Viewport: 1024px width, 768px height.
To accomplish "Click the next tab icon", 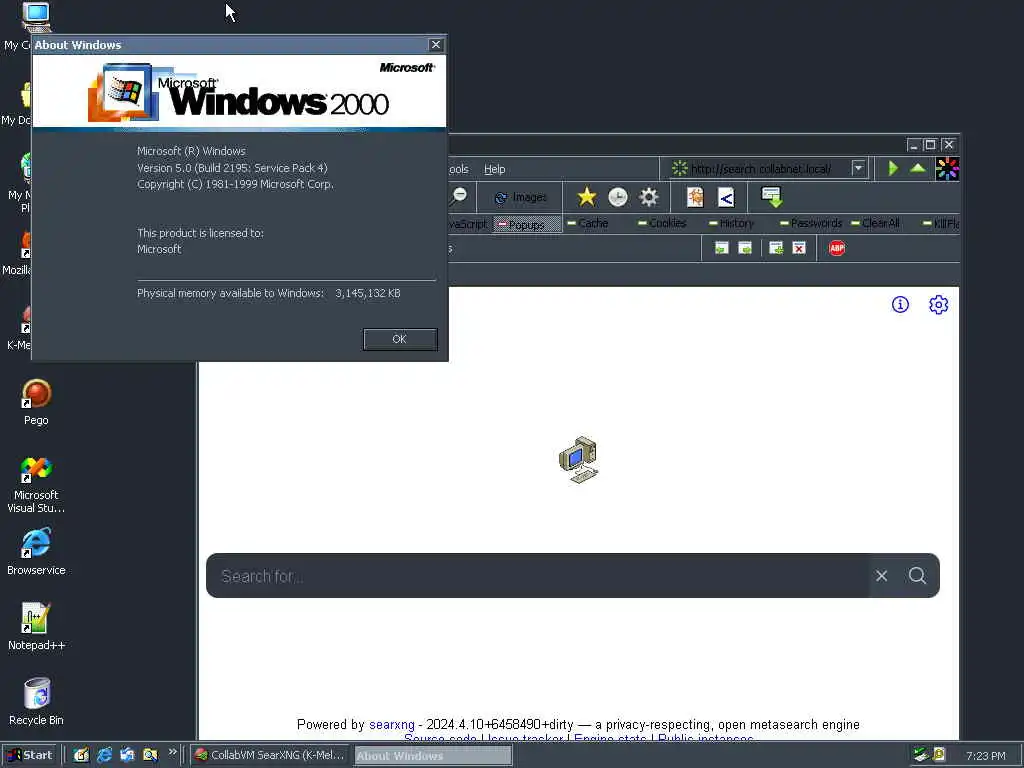I will tap(744, 248).
